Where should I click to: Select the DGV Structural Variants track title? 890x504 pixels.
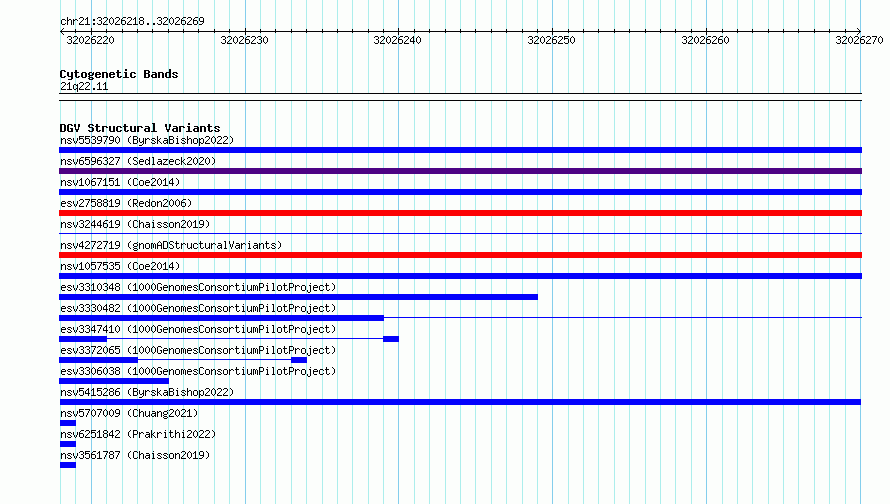point(140,128)
